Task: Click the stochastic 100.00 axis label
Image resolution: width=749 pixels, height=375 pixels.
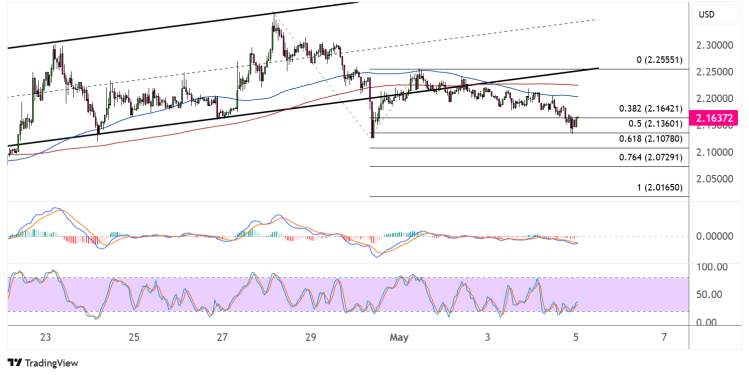Action: (712, 267)
